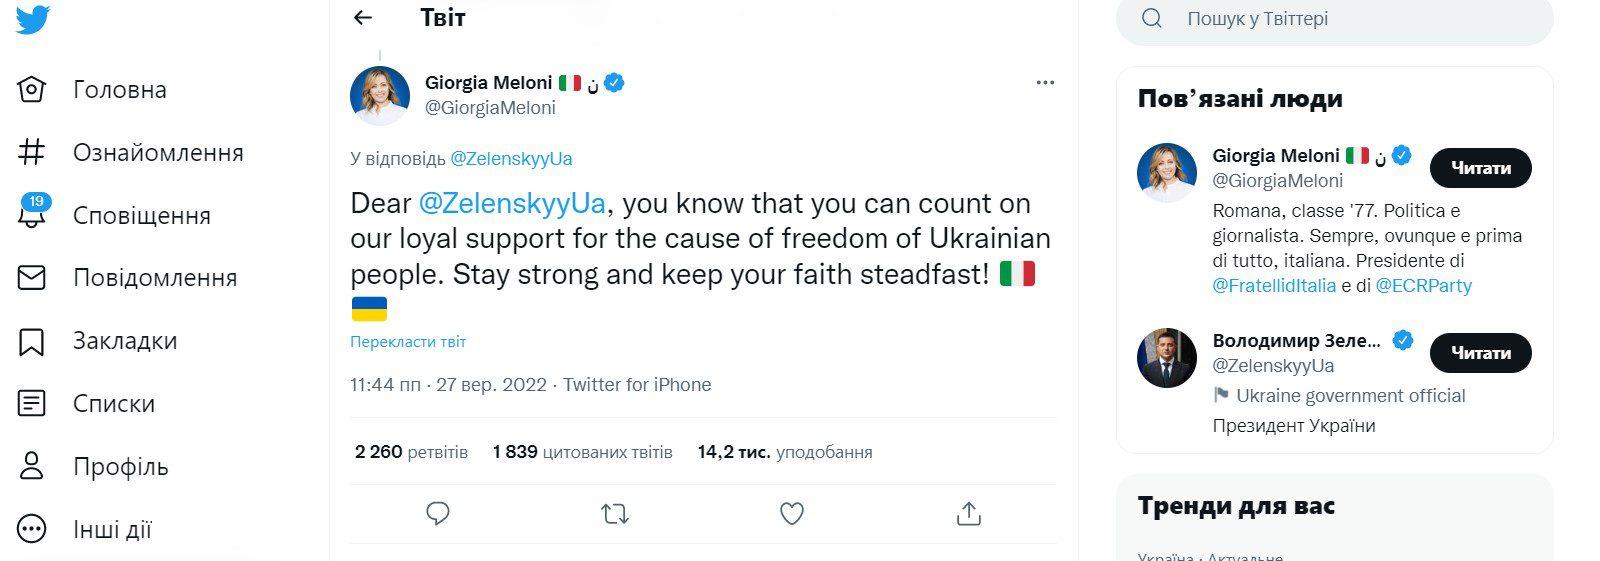1600x561 pixels.
Task: Retweet using the retweet arrows icon
Action: pyautogui.click(x=615, y=514)
